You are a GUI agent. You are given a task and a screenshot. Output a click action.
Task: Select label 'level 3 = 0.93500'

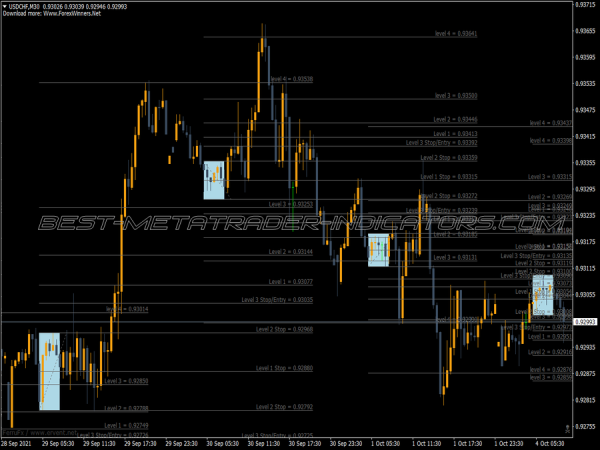[456, 96]
